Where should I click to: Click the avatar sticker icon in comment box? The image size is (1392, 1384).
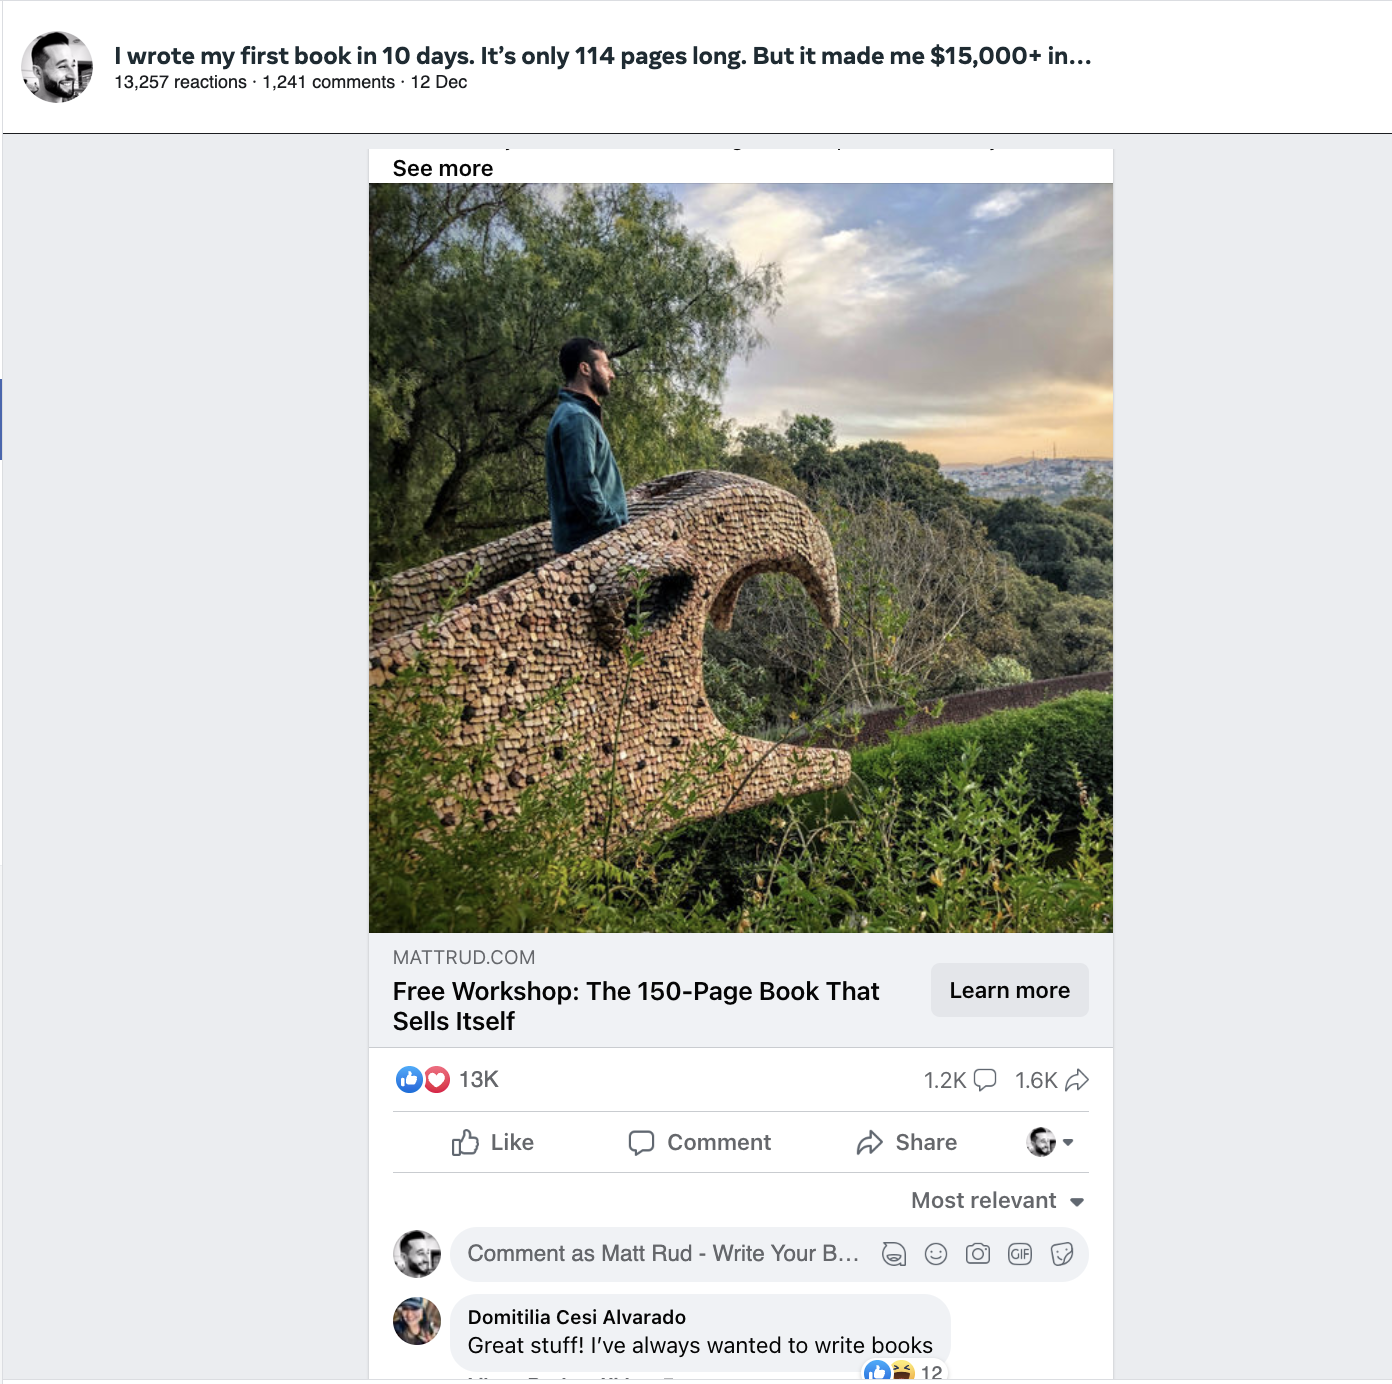coord(894,1254)
